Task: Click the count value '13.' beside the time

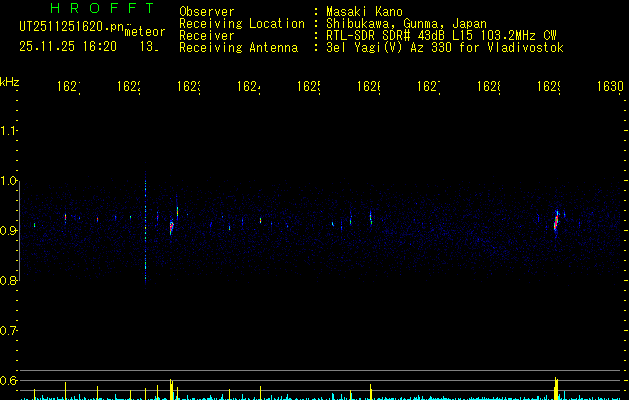Action: click(x=149, y=47)
